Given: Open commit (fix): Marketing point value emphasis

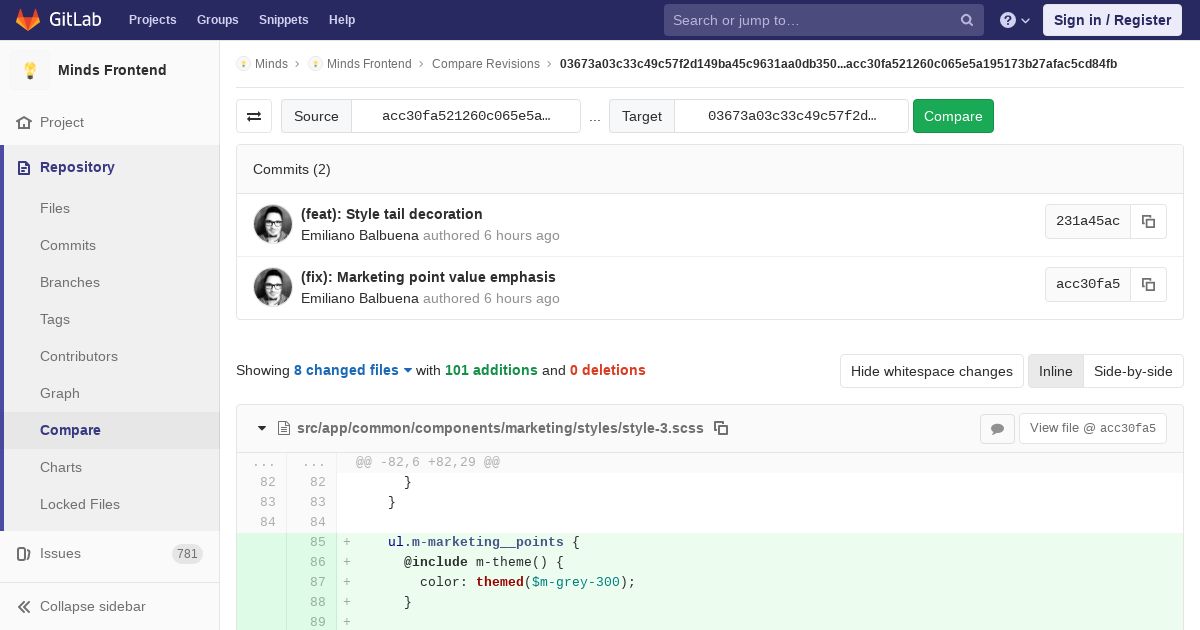Looking at the screenshot, I should pyautogui.click(x=428, y=277).
